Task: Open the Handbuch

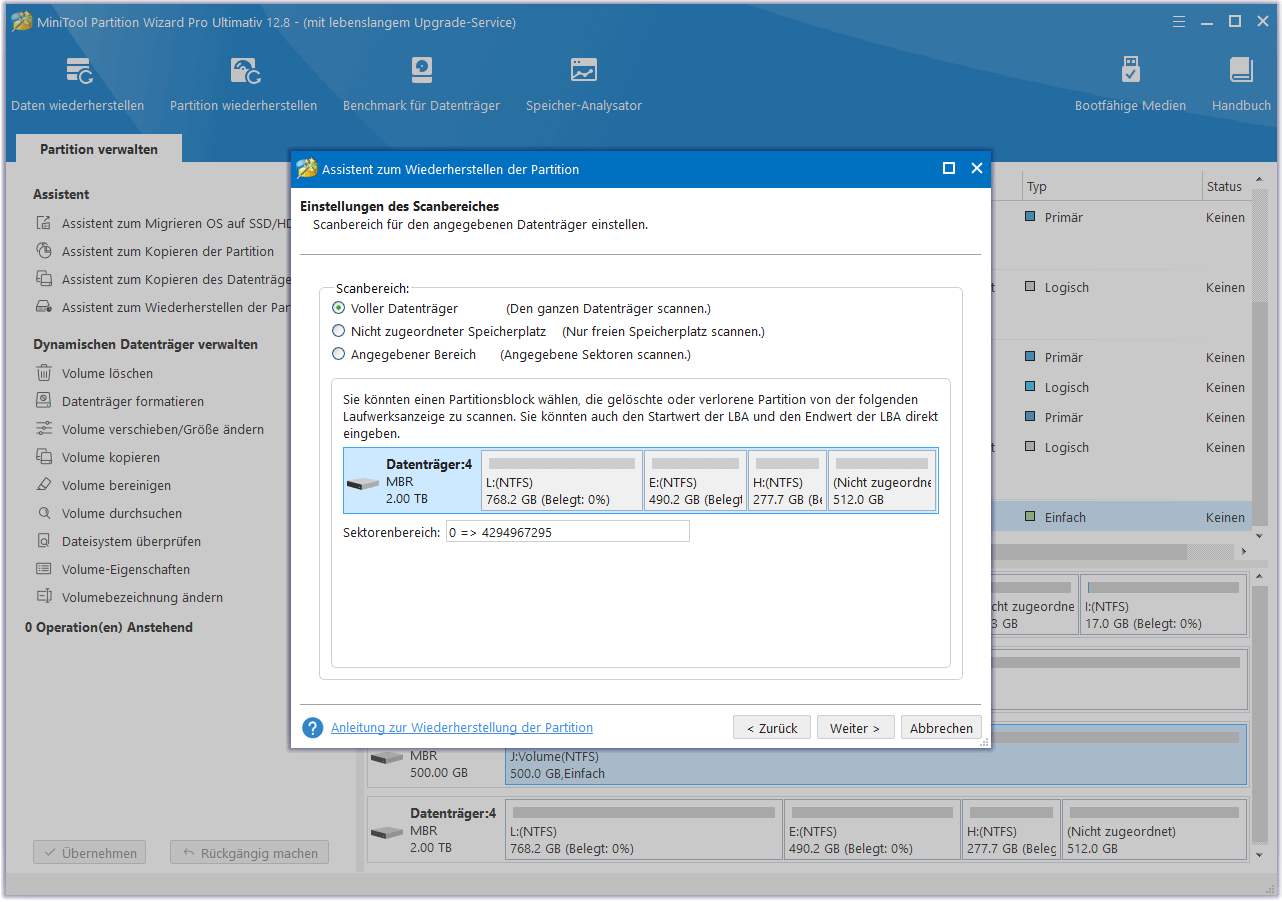Action: tap(1241, 85)
